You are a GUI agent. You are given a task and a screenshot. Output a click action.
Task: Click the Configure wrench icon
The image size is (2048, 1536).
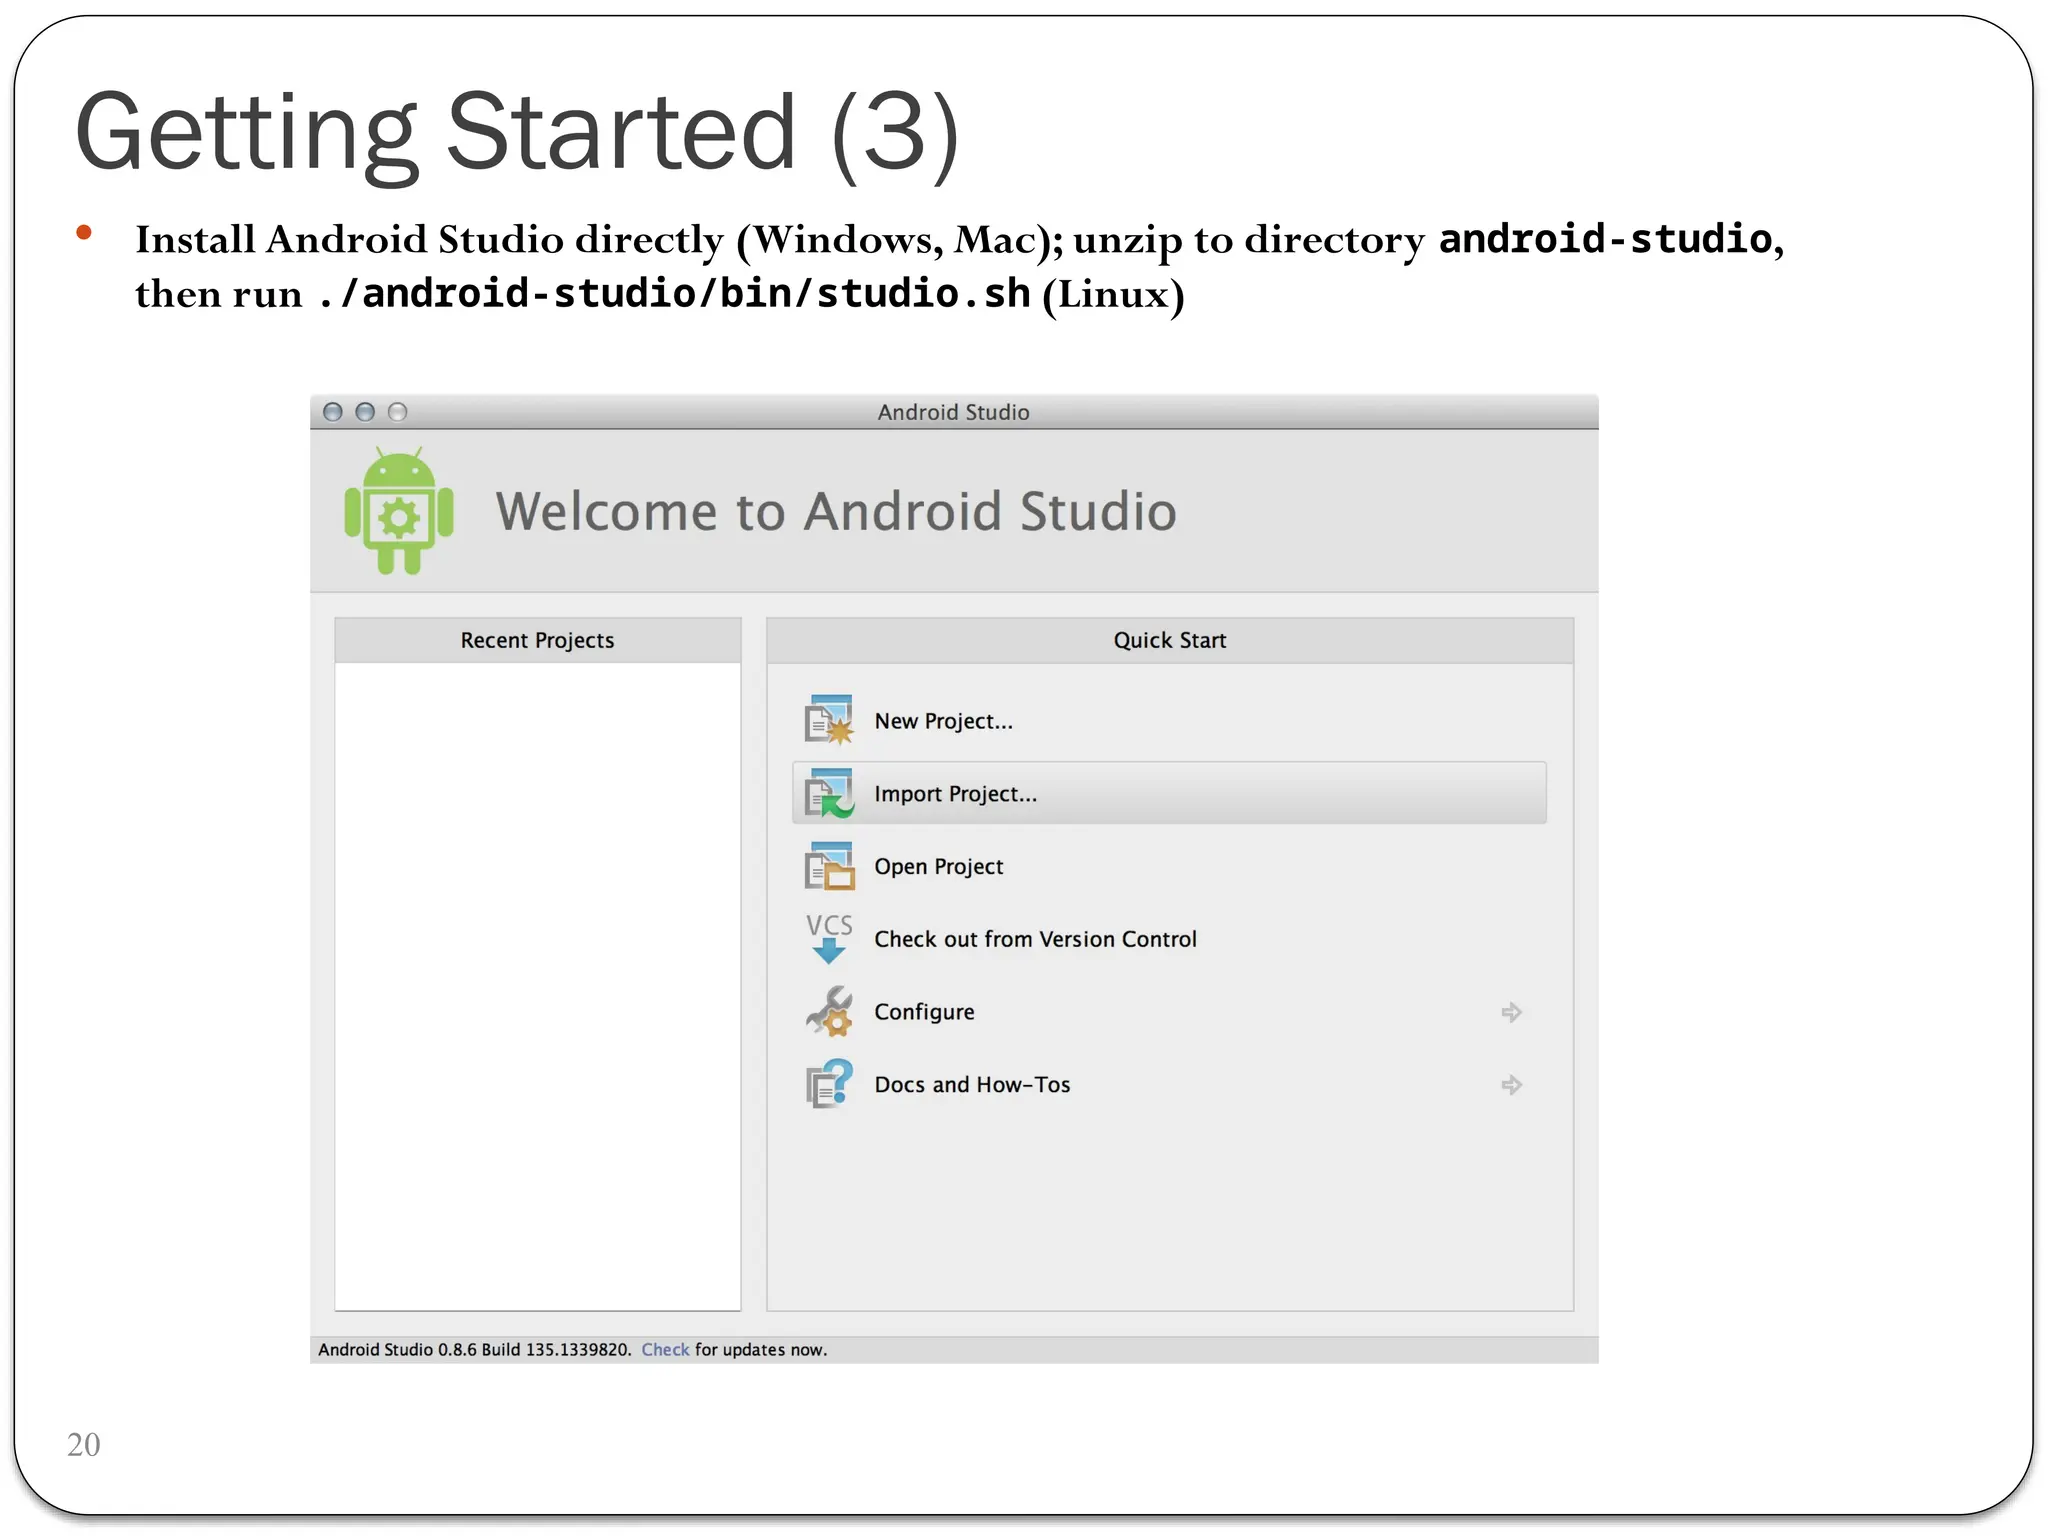point(829,1011)
